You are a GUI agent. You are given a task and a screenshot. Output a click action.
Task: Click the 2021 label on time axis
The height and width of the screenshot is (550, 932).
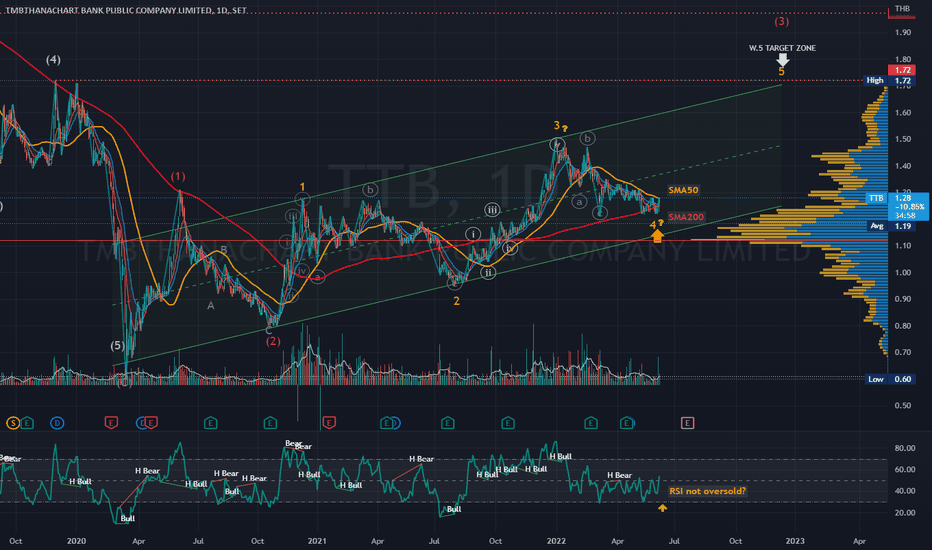(x=317, y=541)
